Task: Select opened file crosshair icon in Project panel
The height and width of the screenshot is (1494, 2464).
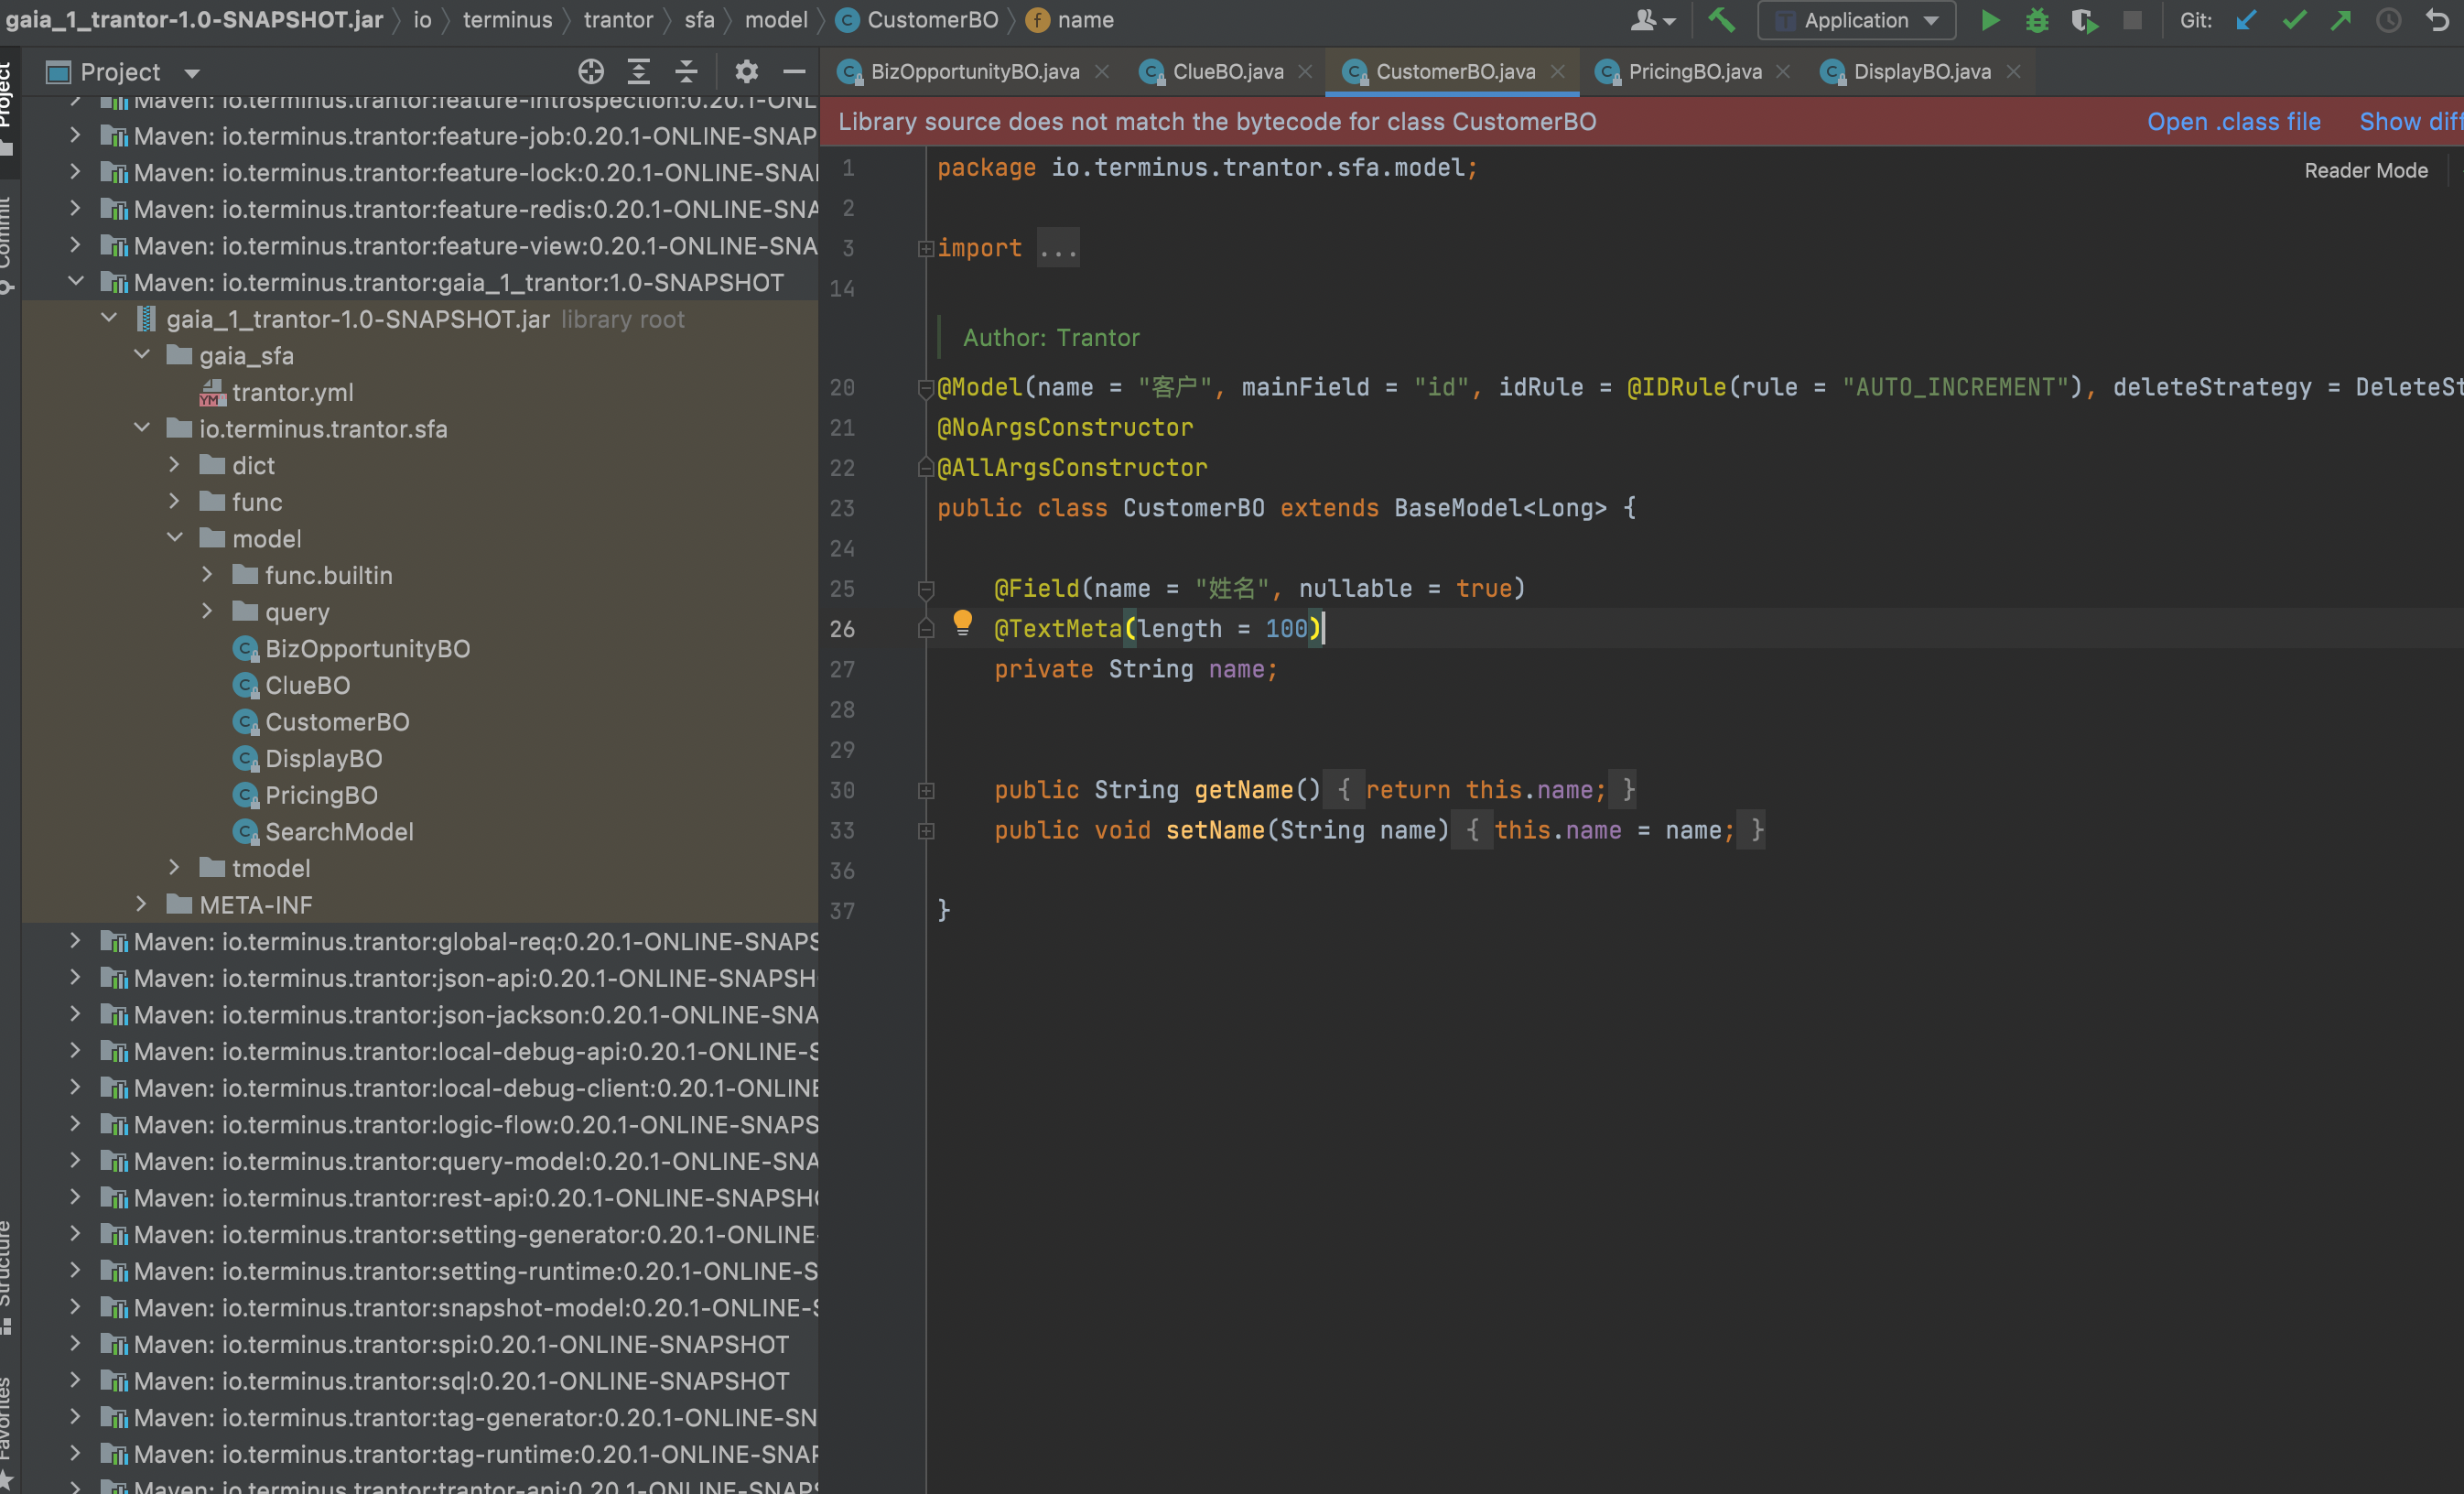Action: [x=591, y=71]
